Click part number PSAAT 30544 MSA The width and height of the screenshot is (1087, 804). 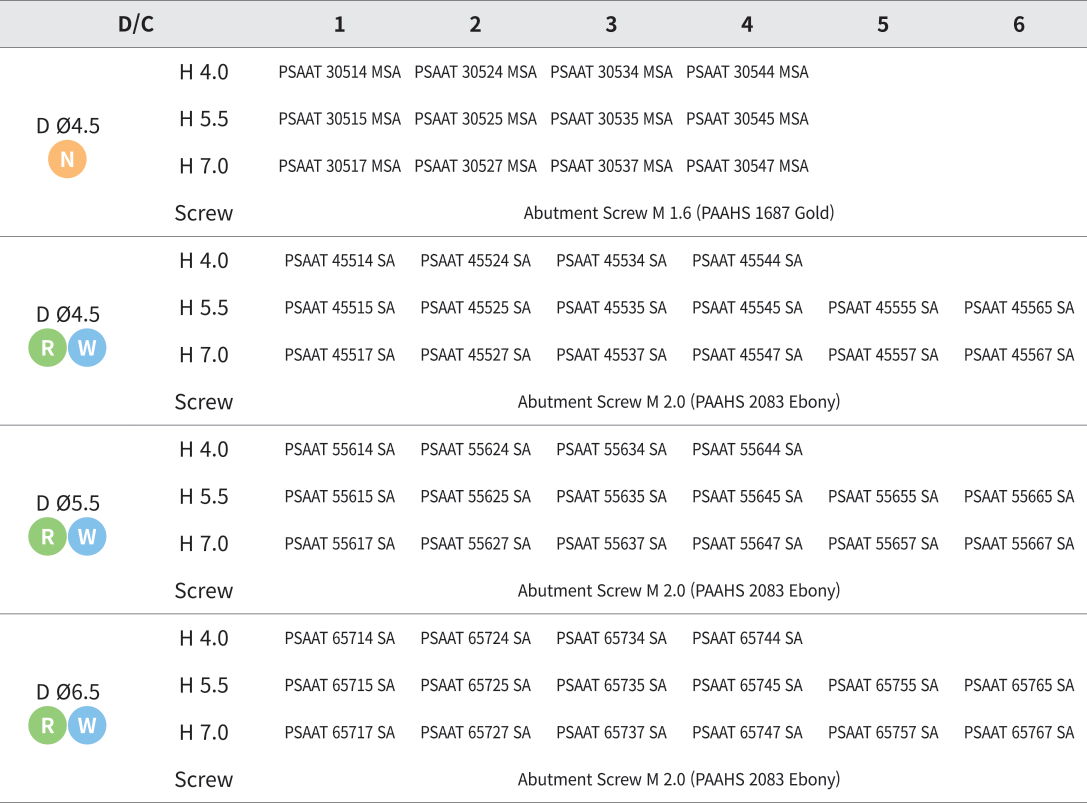747,72
